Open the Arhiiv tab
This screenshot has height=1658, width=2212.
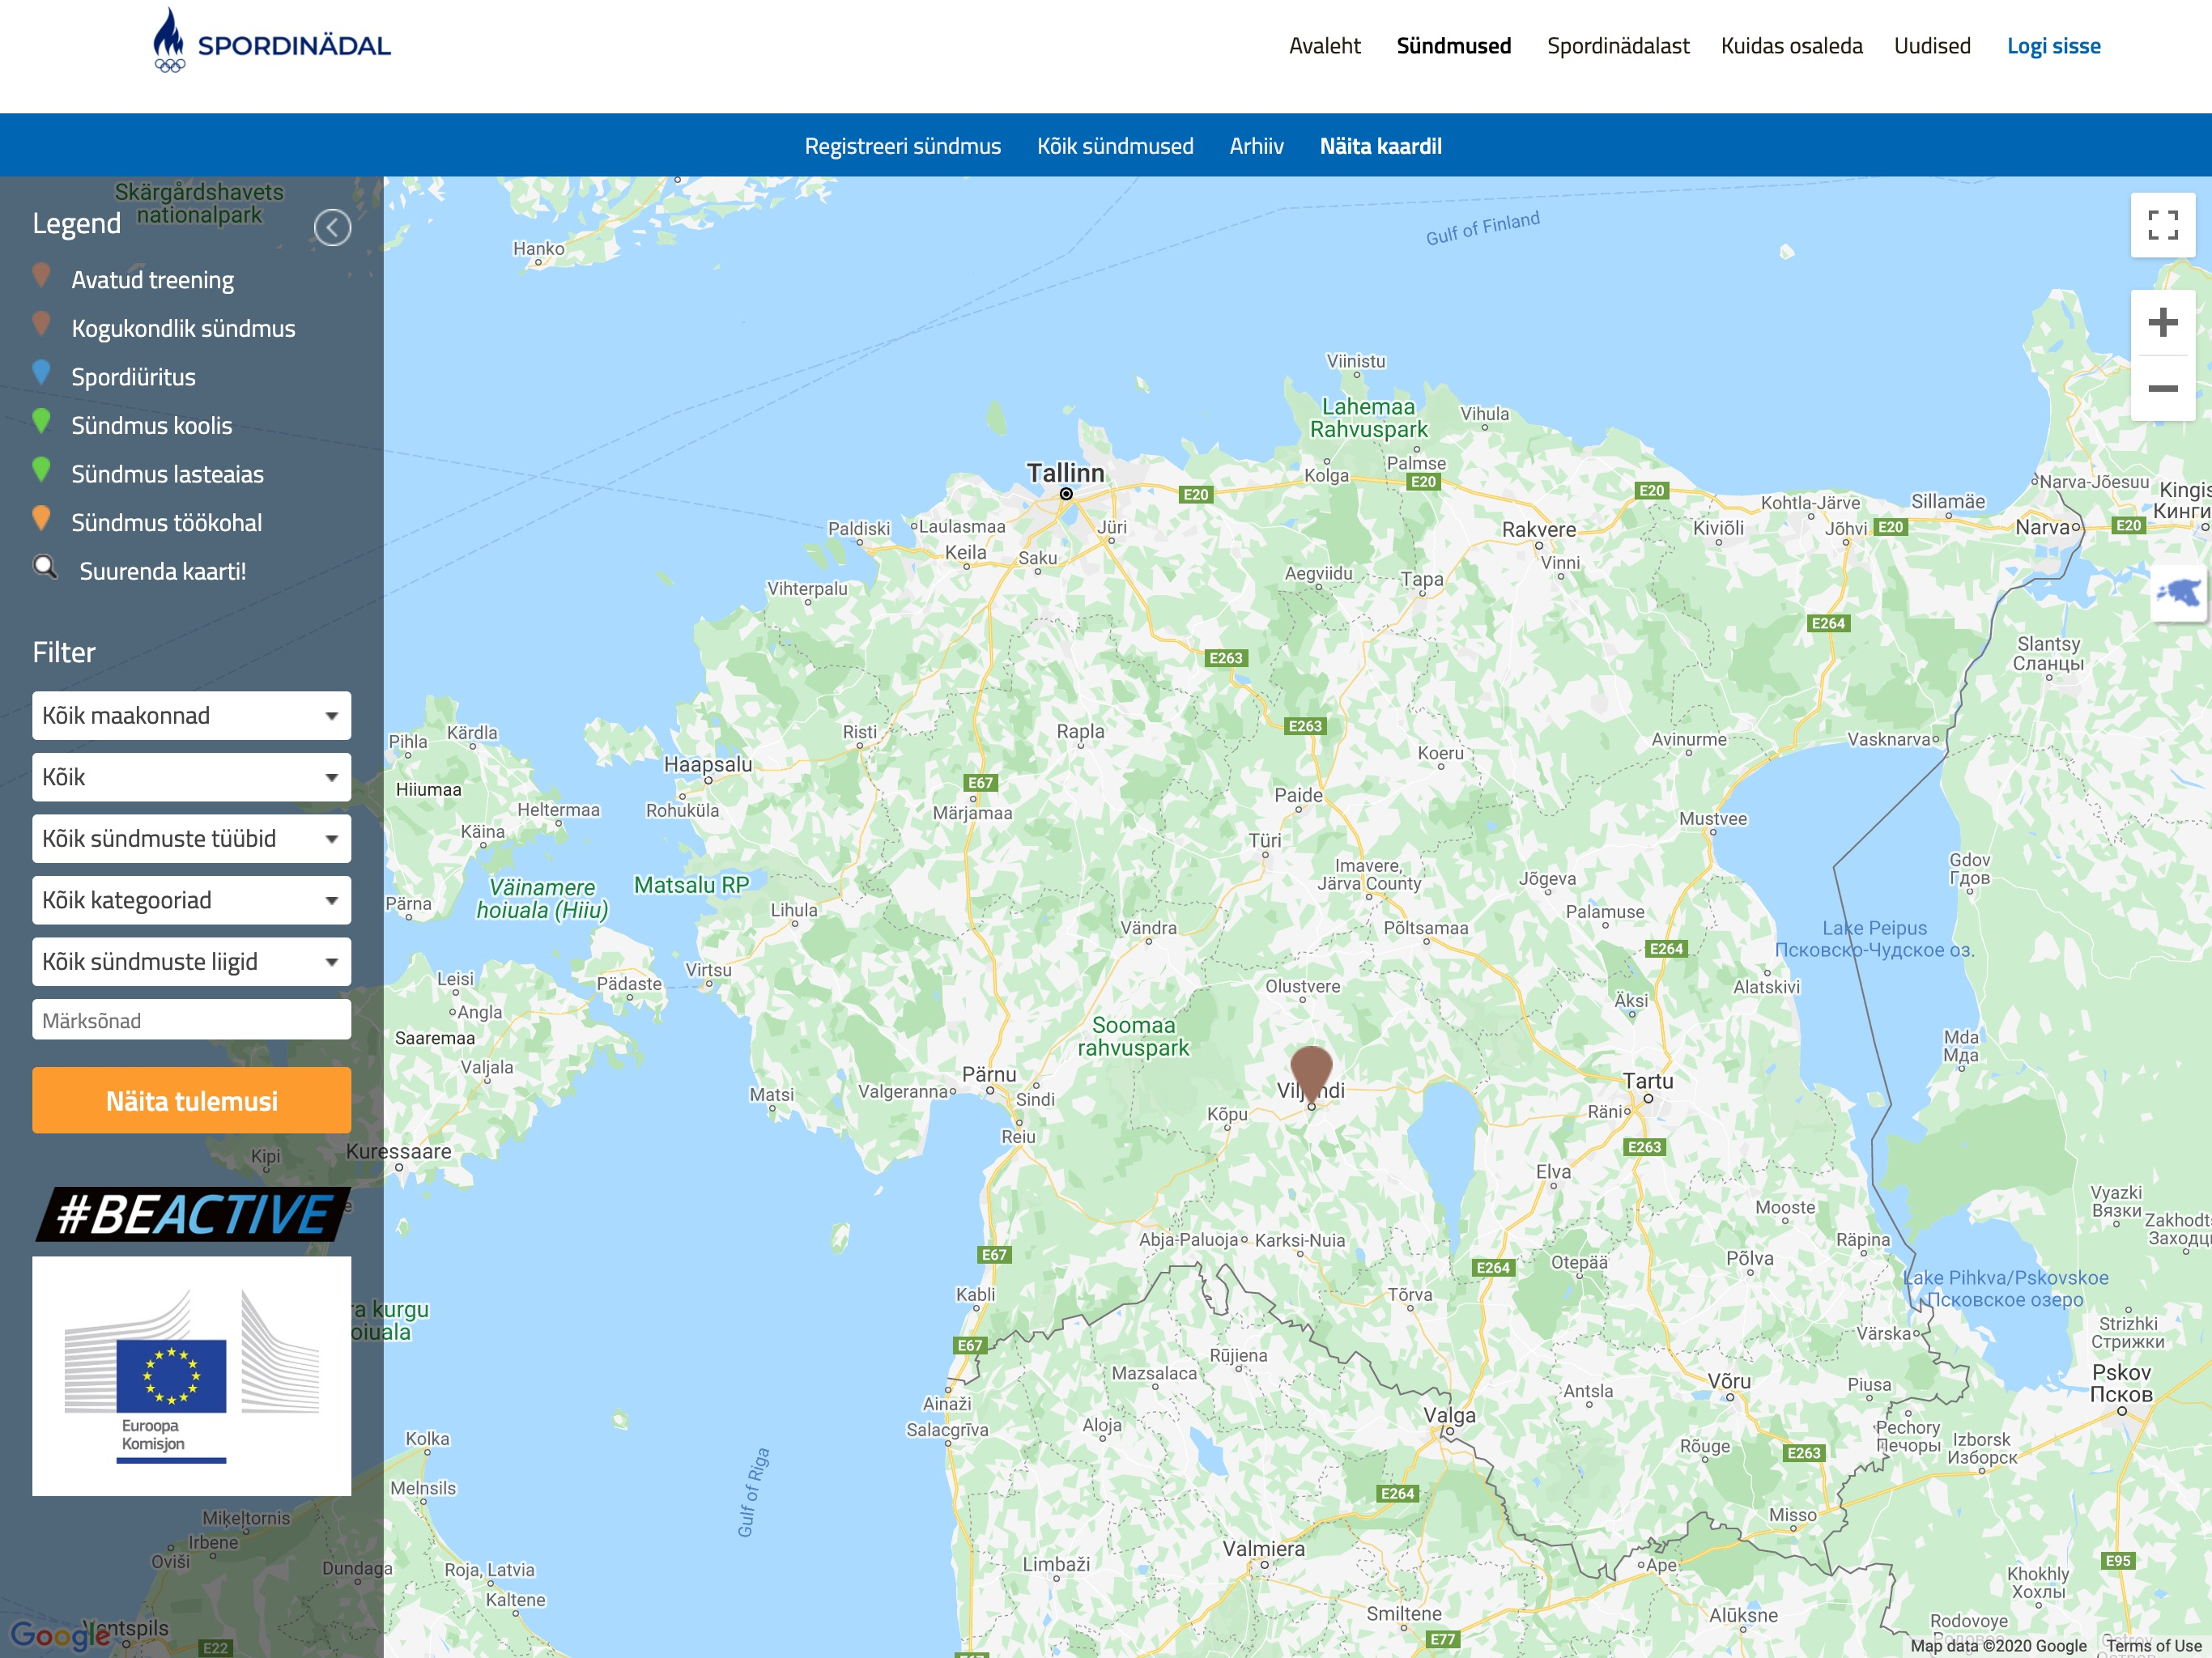point(1256,146)
